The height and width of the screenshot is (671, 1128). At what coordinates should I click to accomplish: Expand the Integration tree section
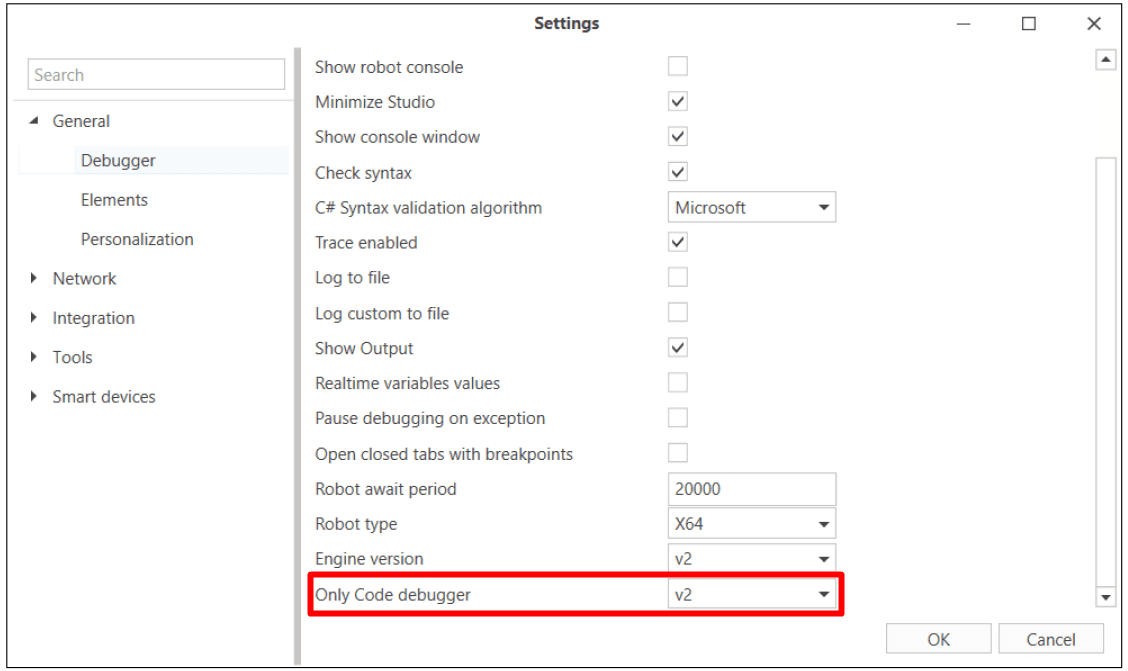point(35,318)
